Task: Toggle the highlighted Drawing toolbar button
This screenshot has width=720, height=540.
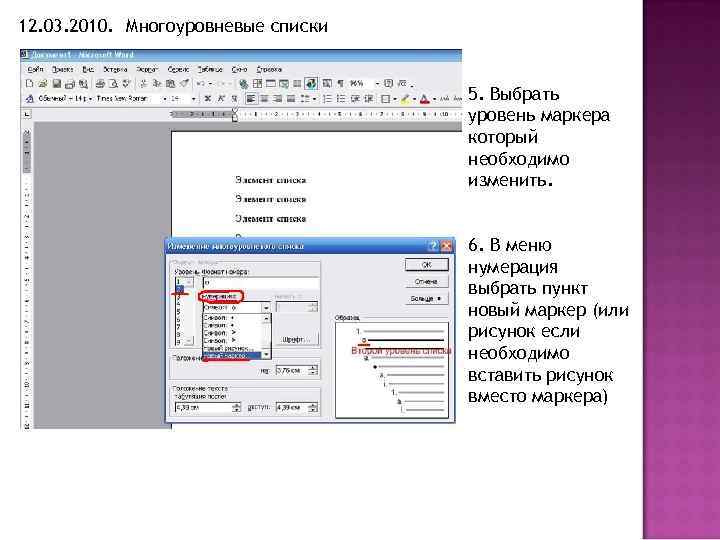Action: click(x=311, y=84)
